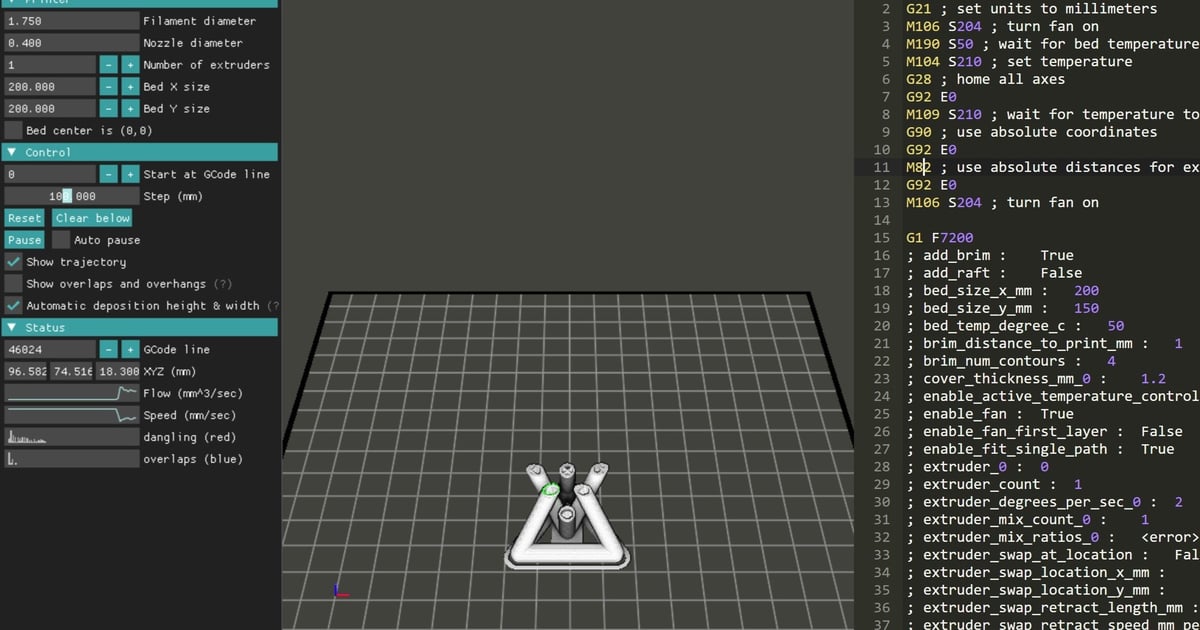This screenshot has width=1200, height=630.
Task: Click plus button for Bed X size
Action: (x=130, y=87)
